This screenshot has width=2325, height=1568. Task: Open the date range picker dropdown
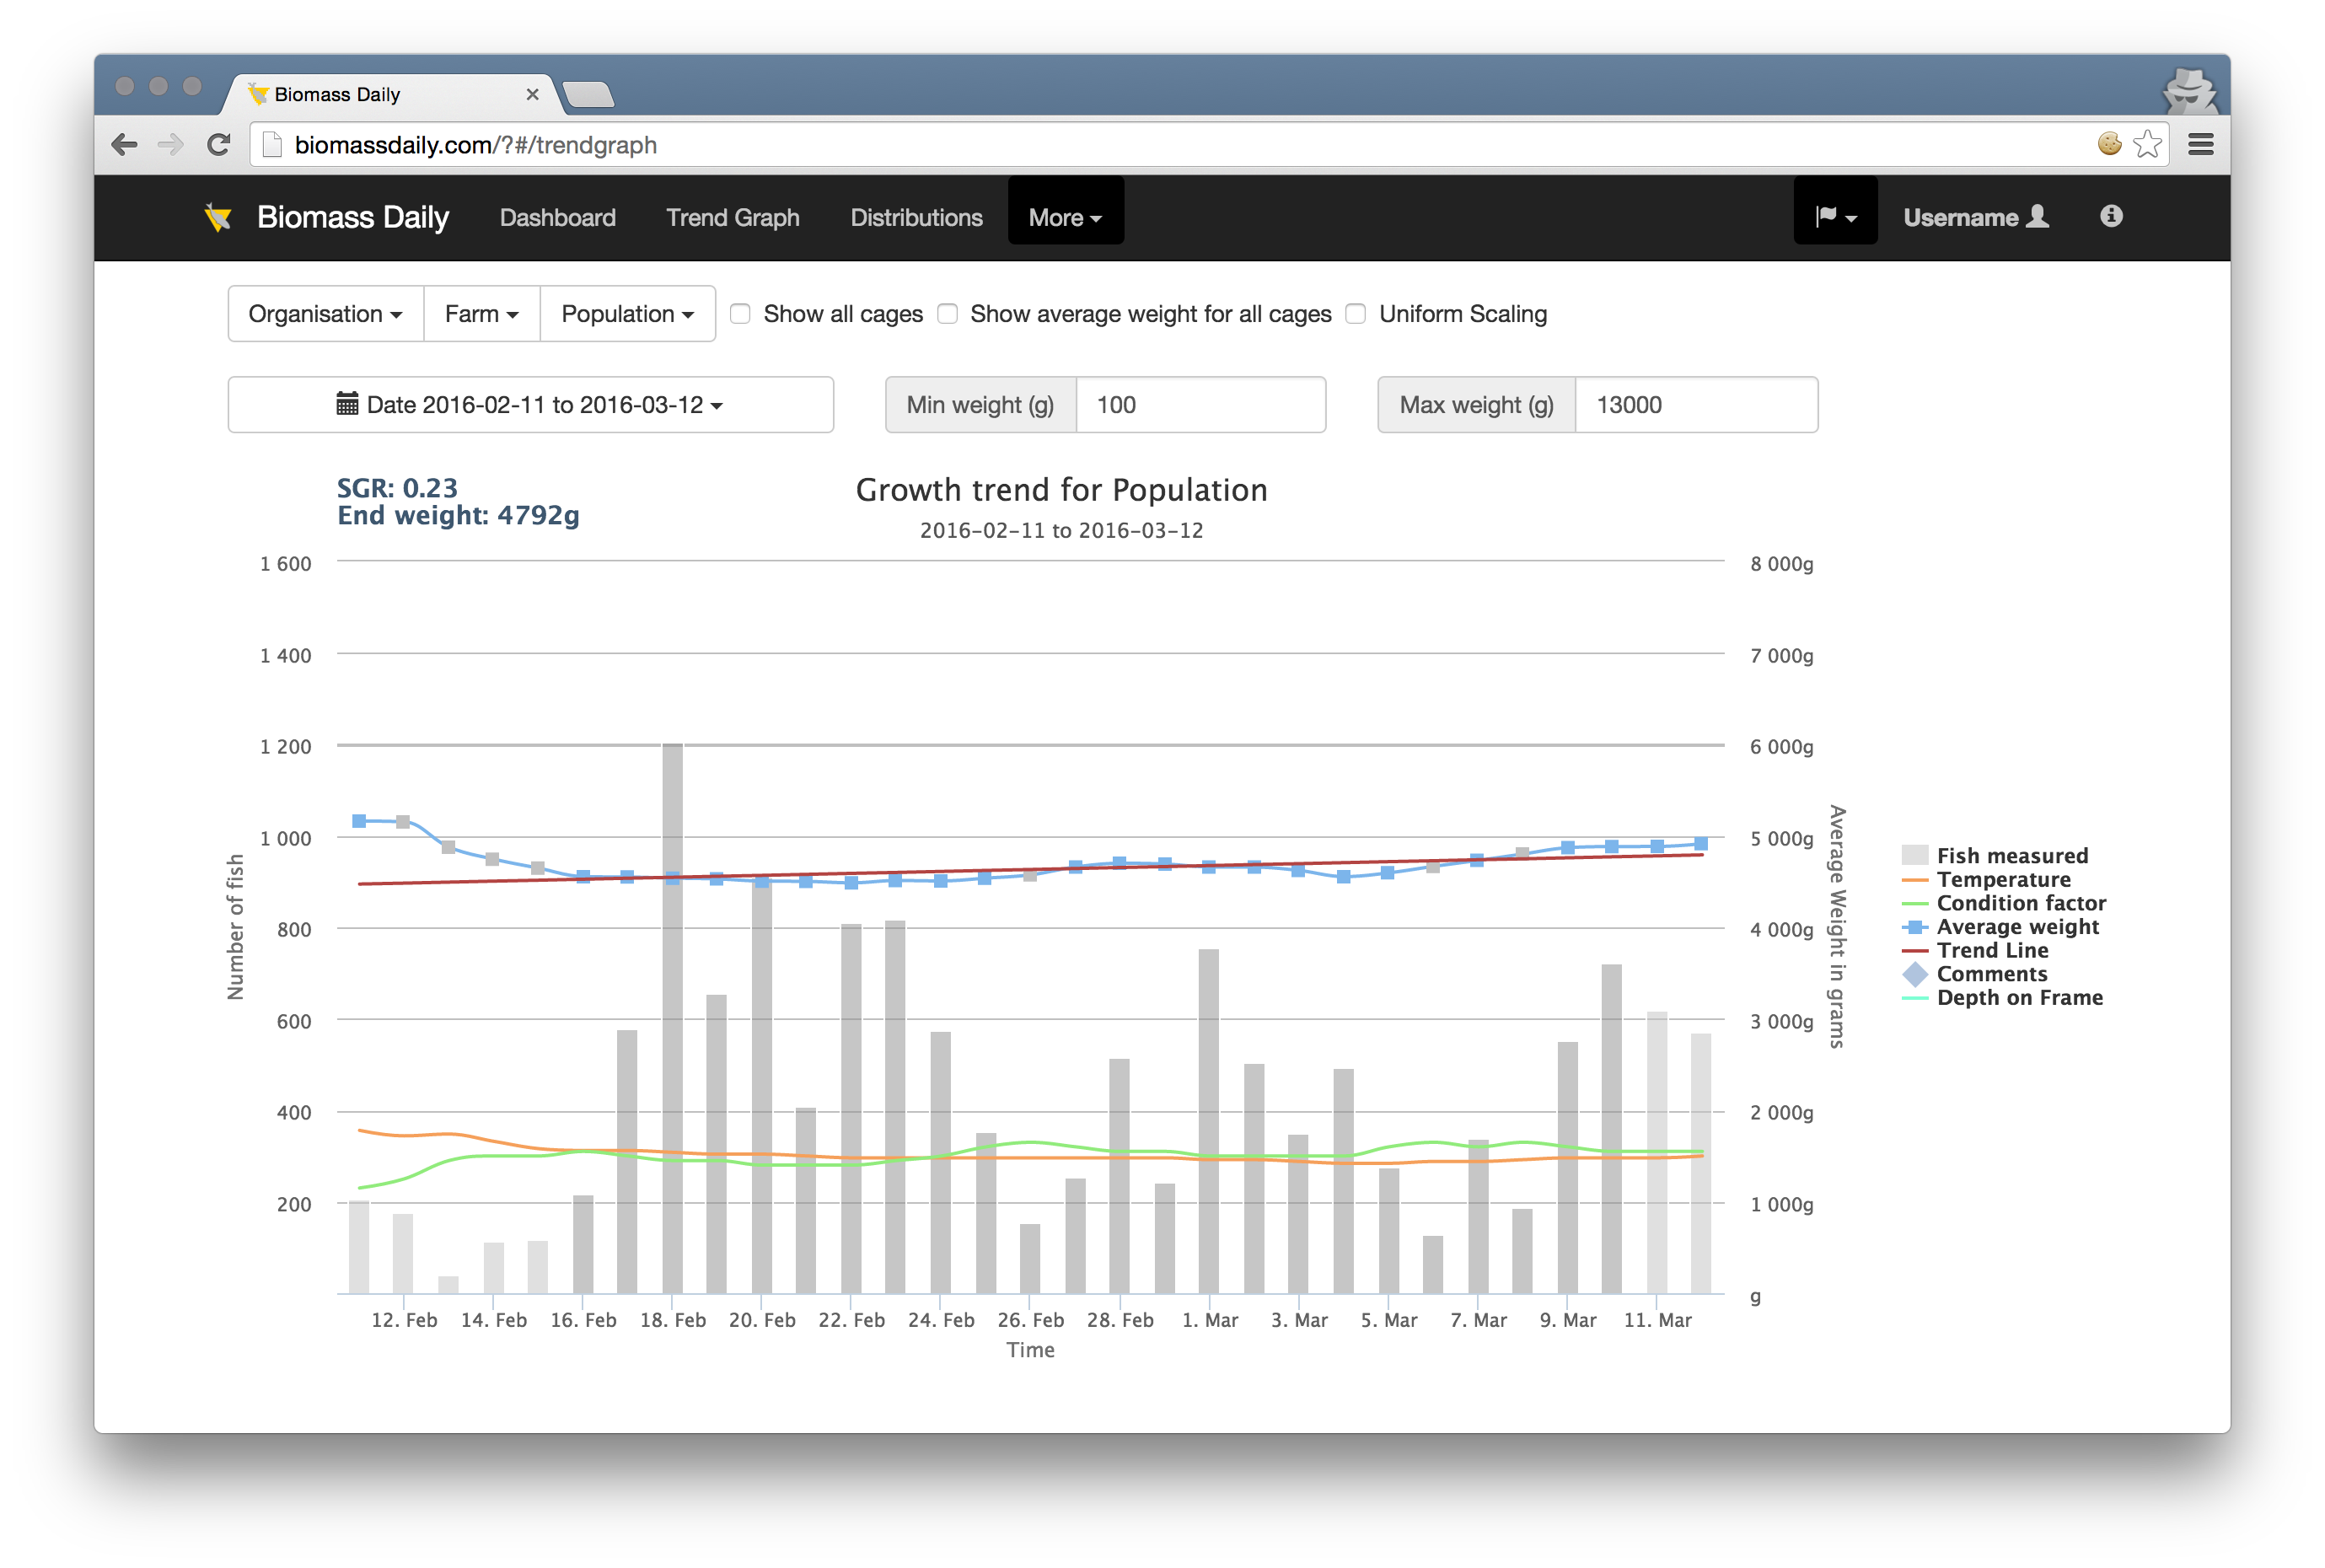coord(530,405)
